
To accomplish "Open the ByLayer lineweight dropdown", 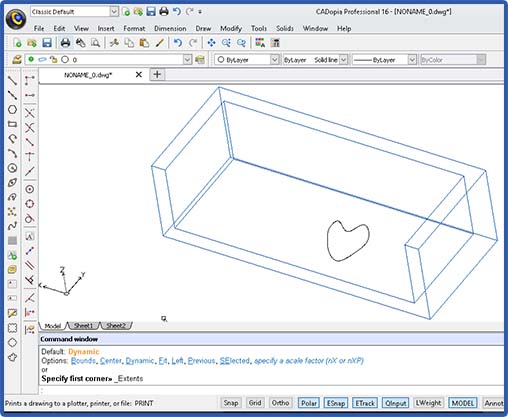I will click(x=412, y=60).
